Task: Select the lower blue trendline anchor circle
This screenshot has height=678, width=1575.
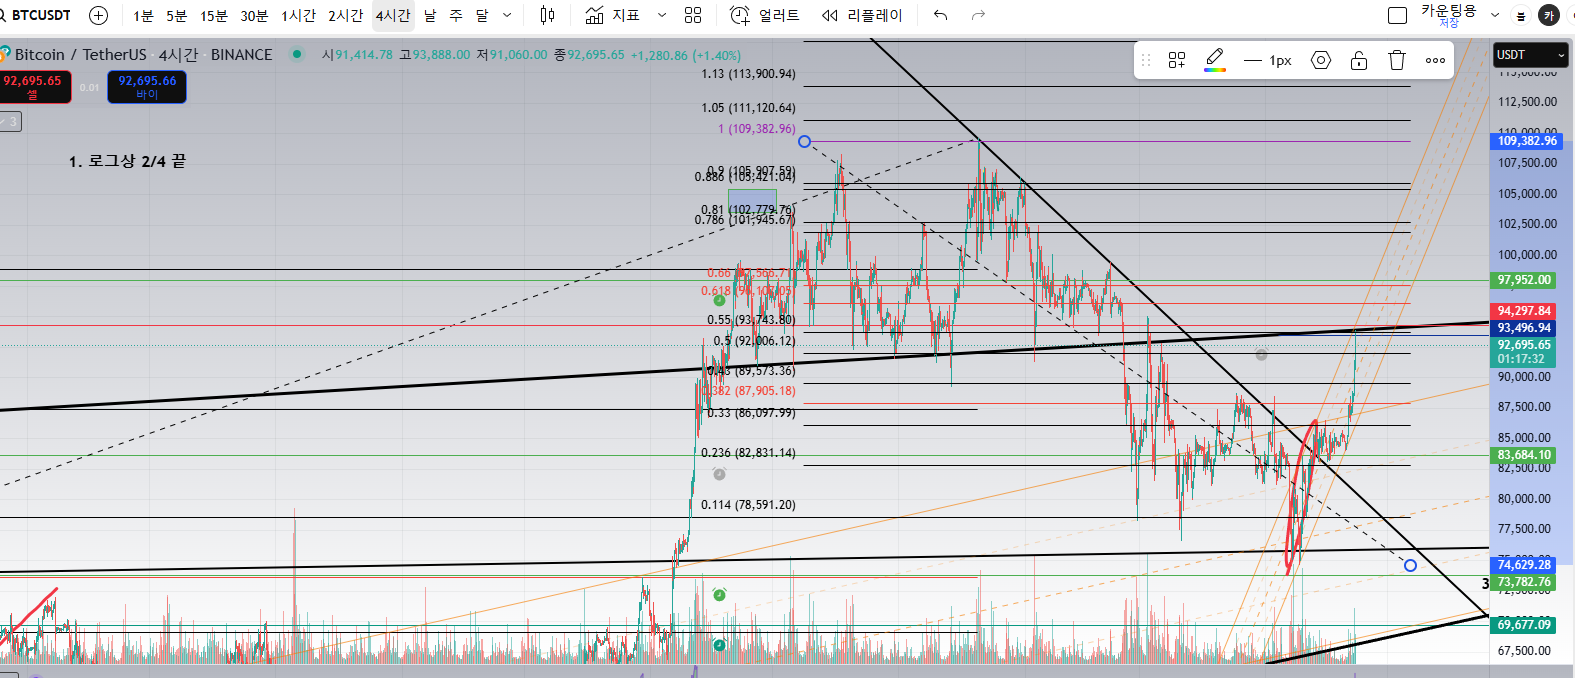Action: pos(1410,565)
